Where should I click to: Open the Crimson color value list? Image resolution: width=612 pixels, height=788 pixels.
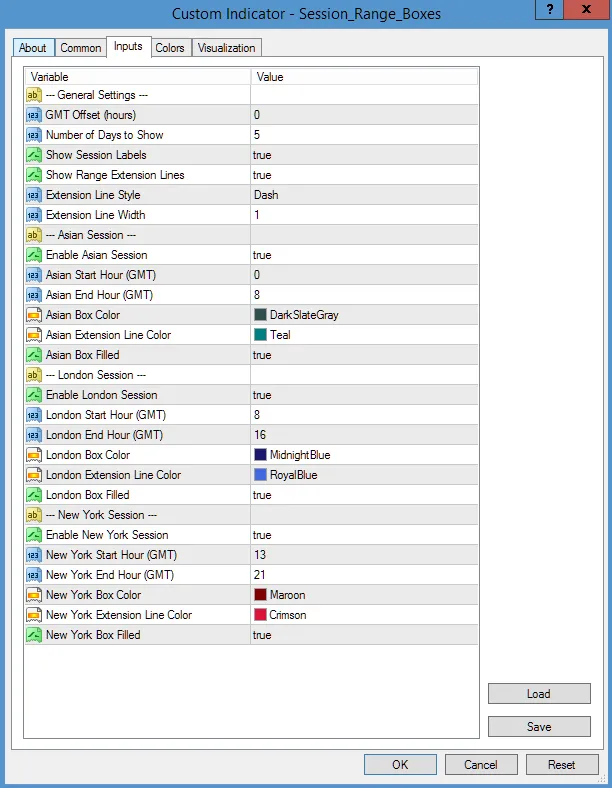point(364,615)
